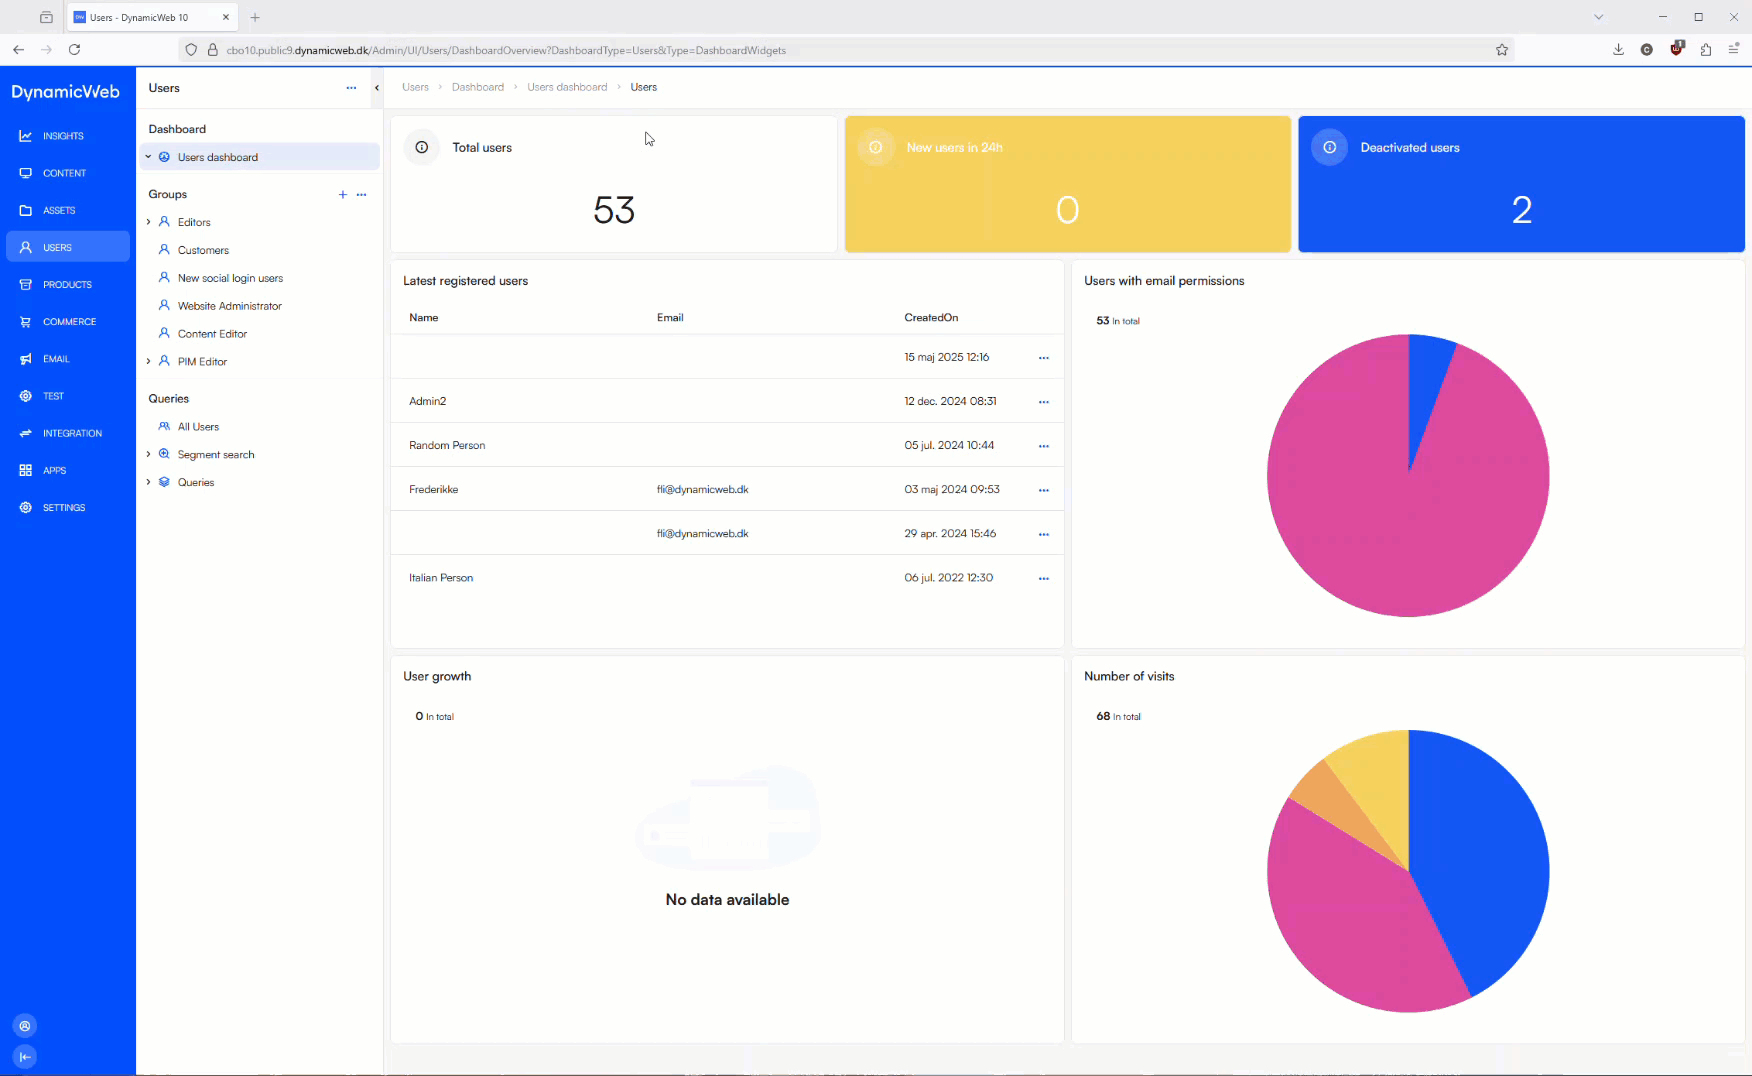1752x1076 pixels.
Task: Click the Dashboard breadcrumb link
Action: pyautogui.click(x=478, y=87)
